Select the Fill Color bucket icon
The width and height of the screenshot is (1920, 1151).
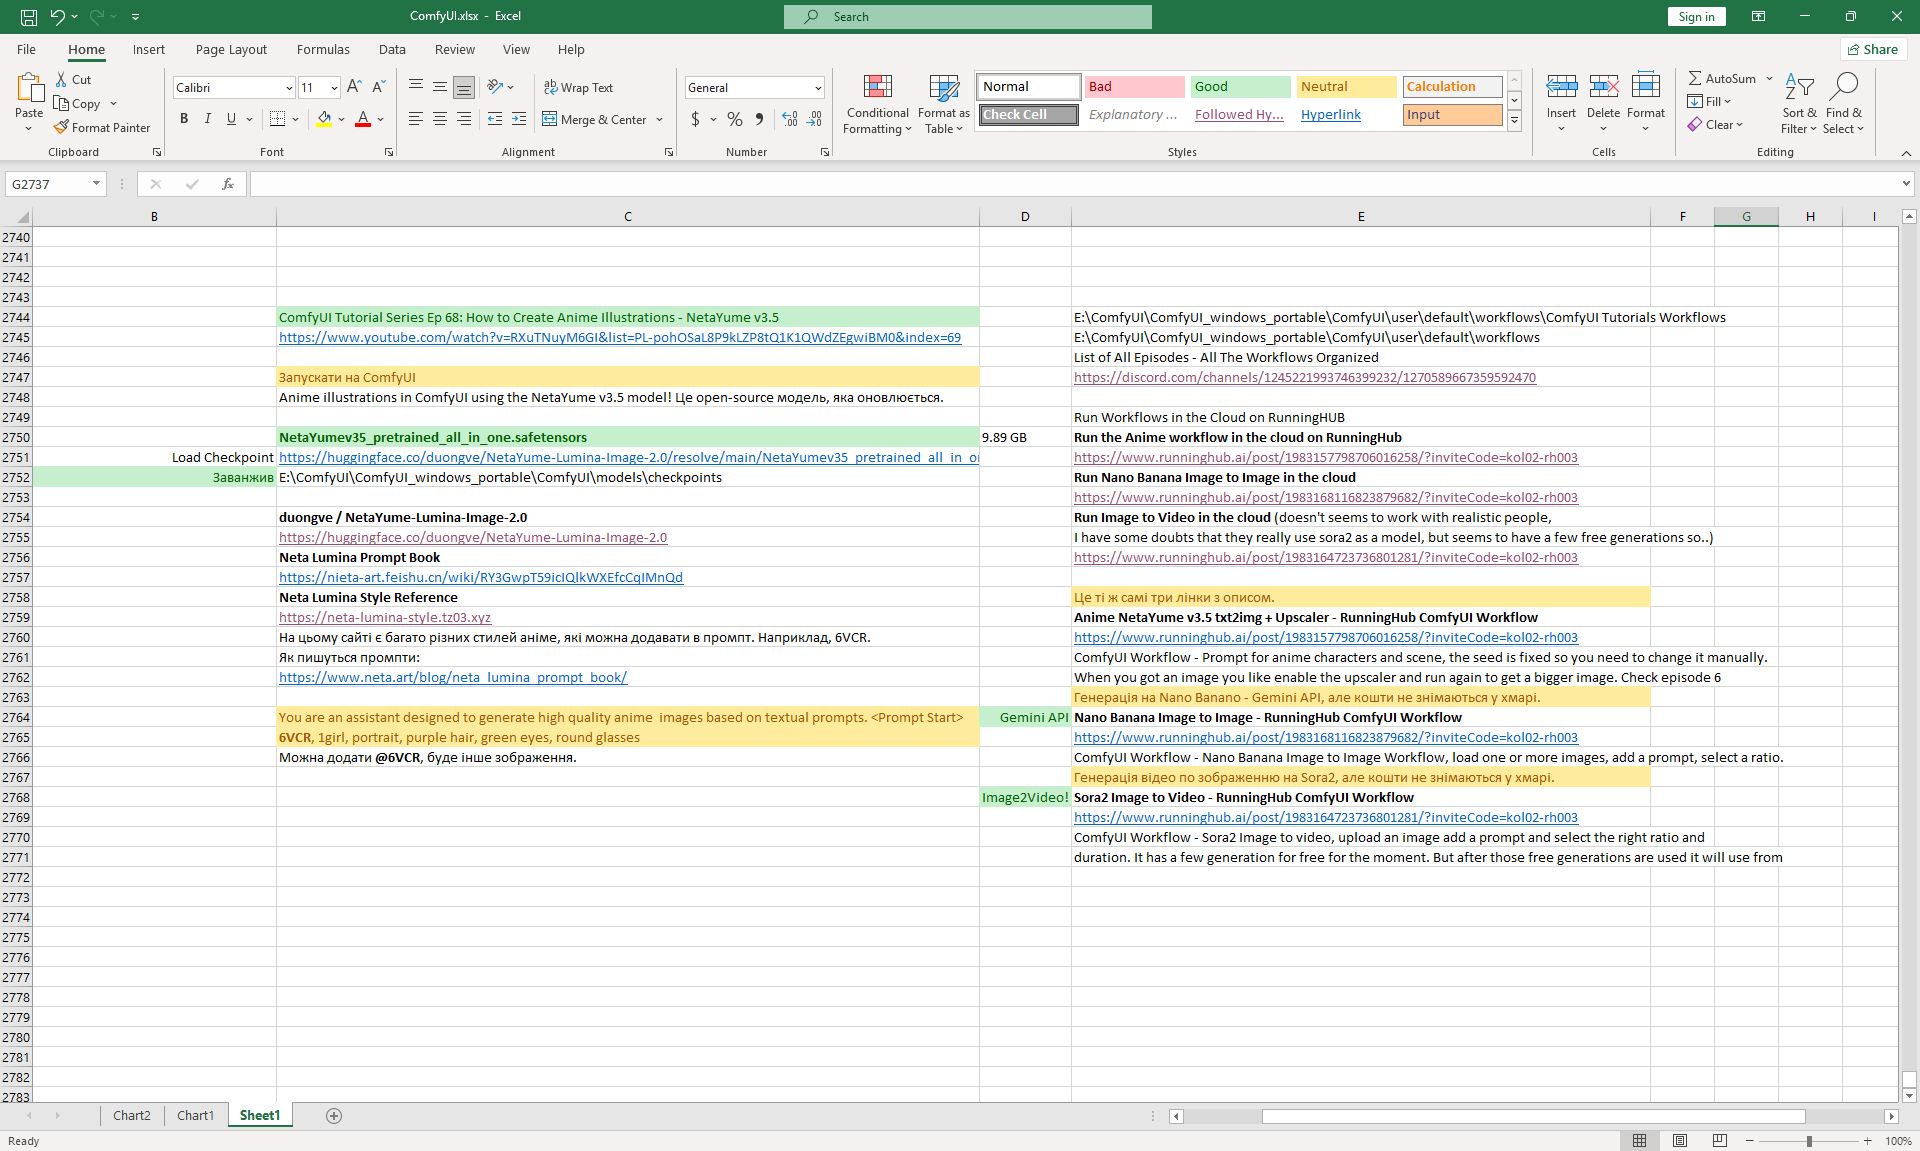pyautogui.click(x=324, y=119)
